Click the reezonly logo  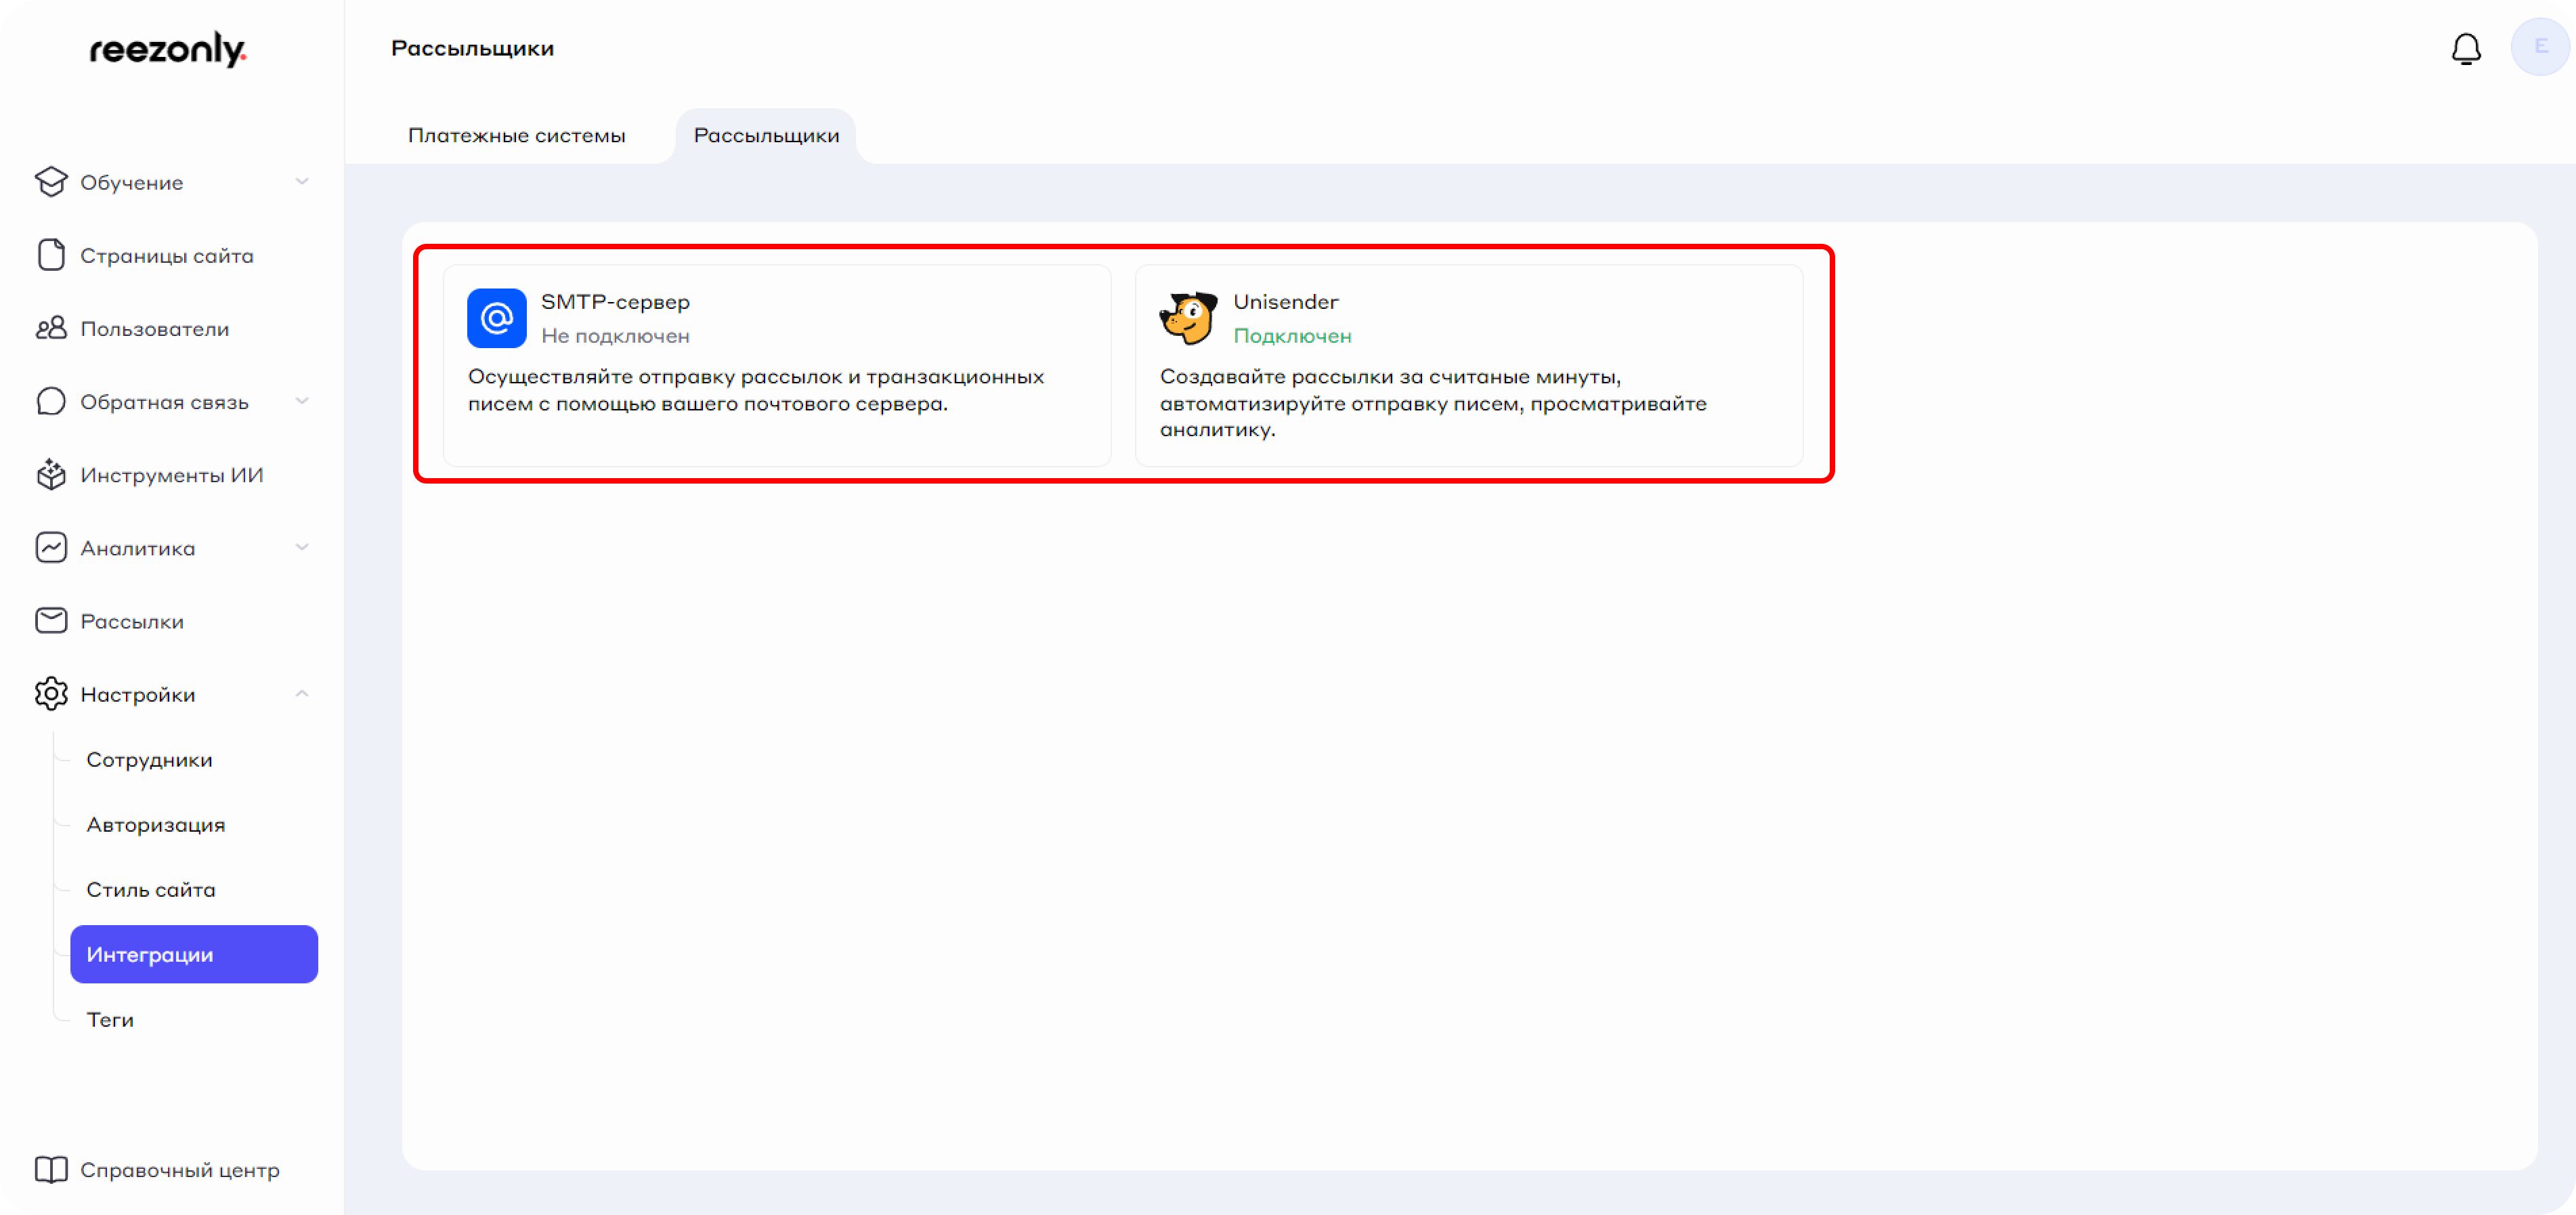168,49
